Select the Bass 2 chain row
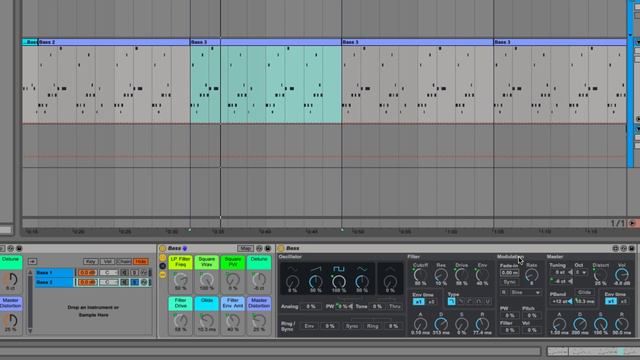This screenshot has width=640, height=360. pyautogui.click(x=93, y=282)
